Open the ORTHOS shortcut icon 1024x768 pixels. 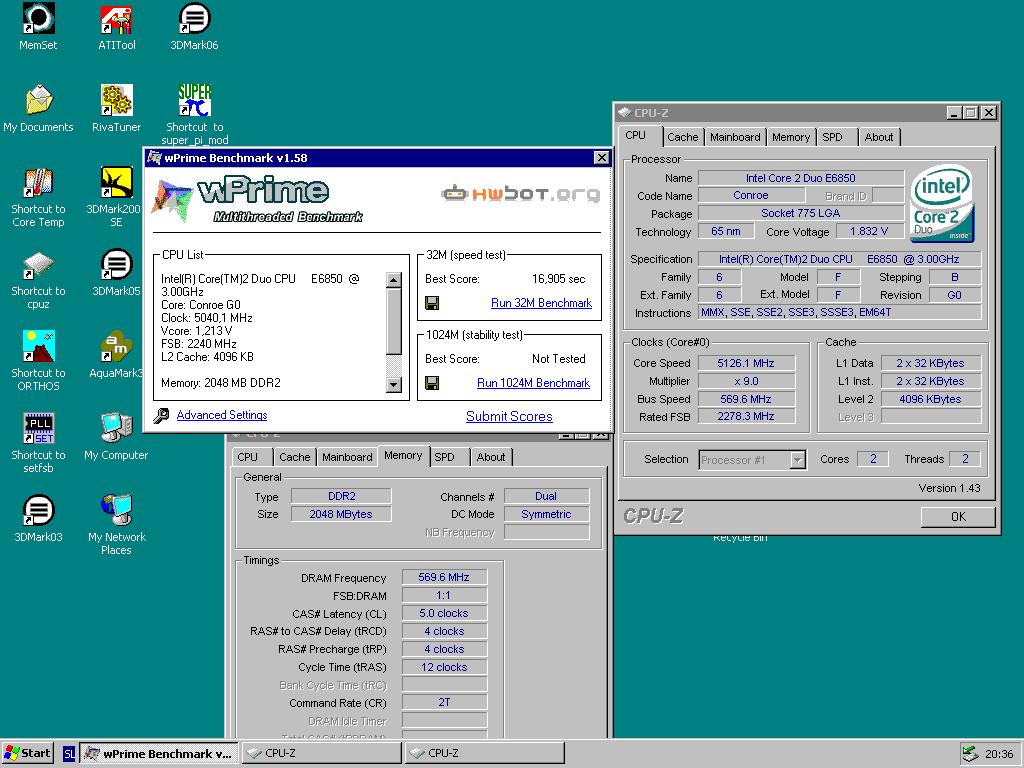coord(38,346)
